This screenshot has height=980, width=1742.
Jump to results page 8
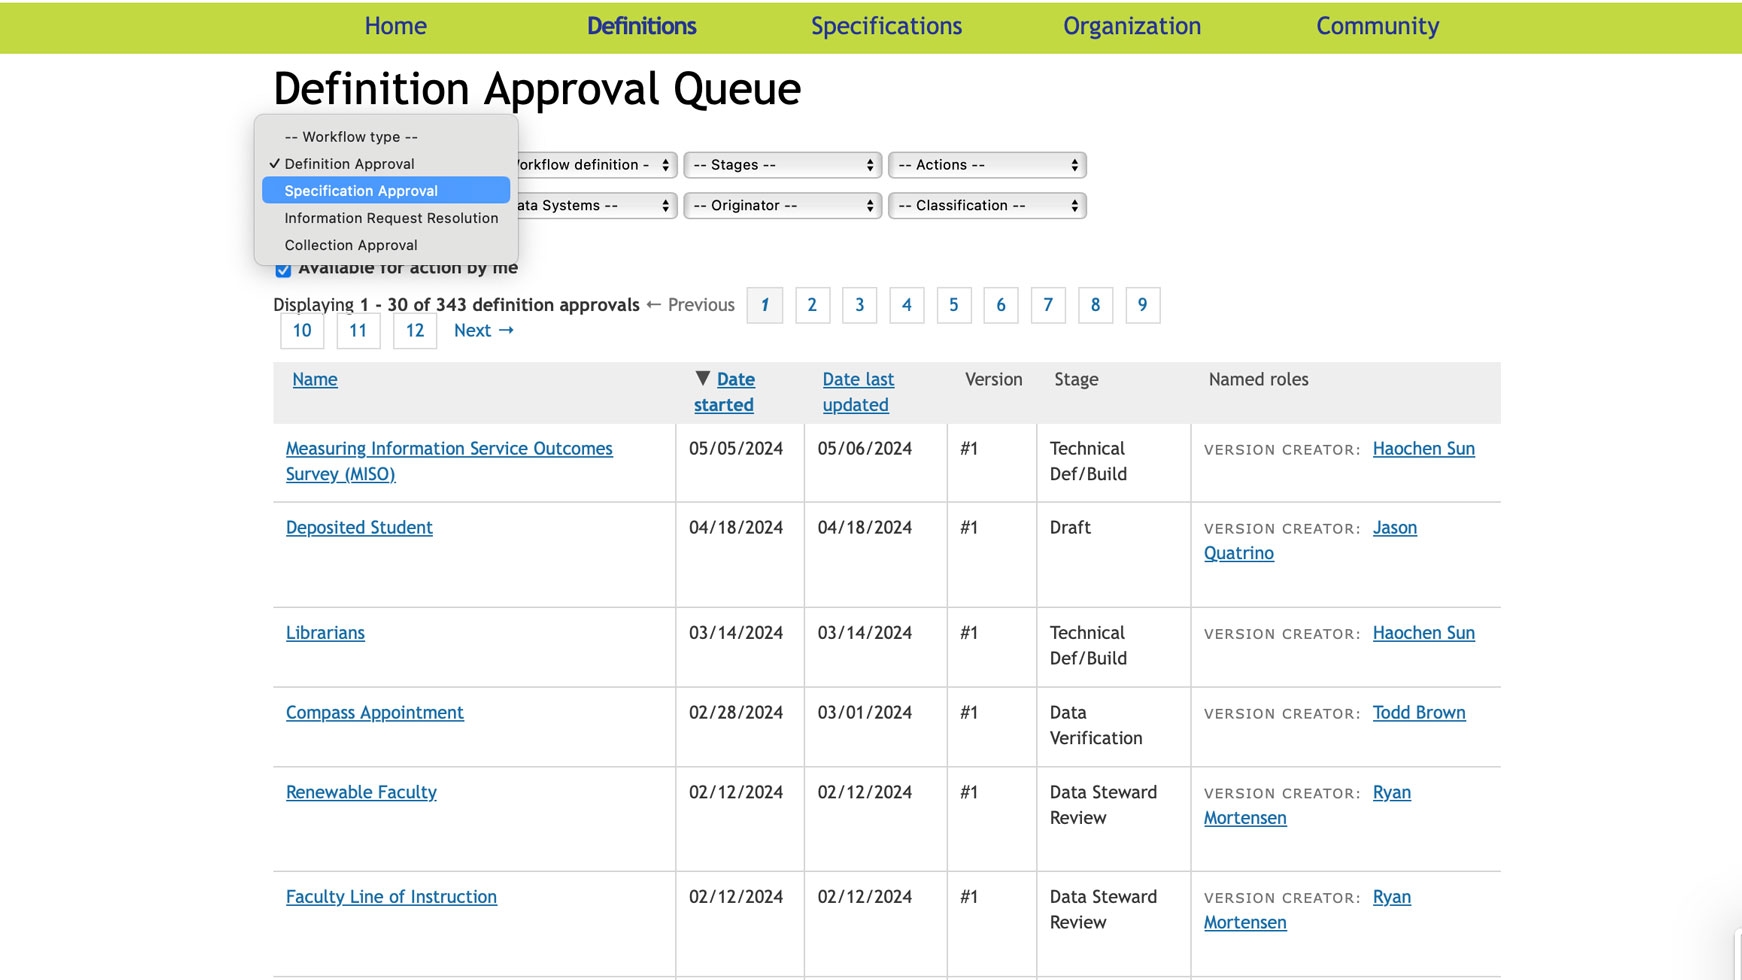pyautogui.click(x=1095, y=305)
